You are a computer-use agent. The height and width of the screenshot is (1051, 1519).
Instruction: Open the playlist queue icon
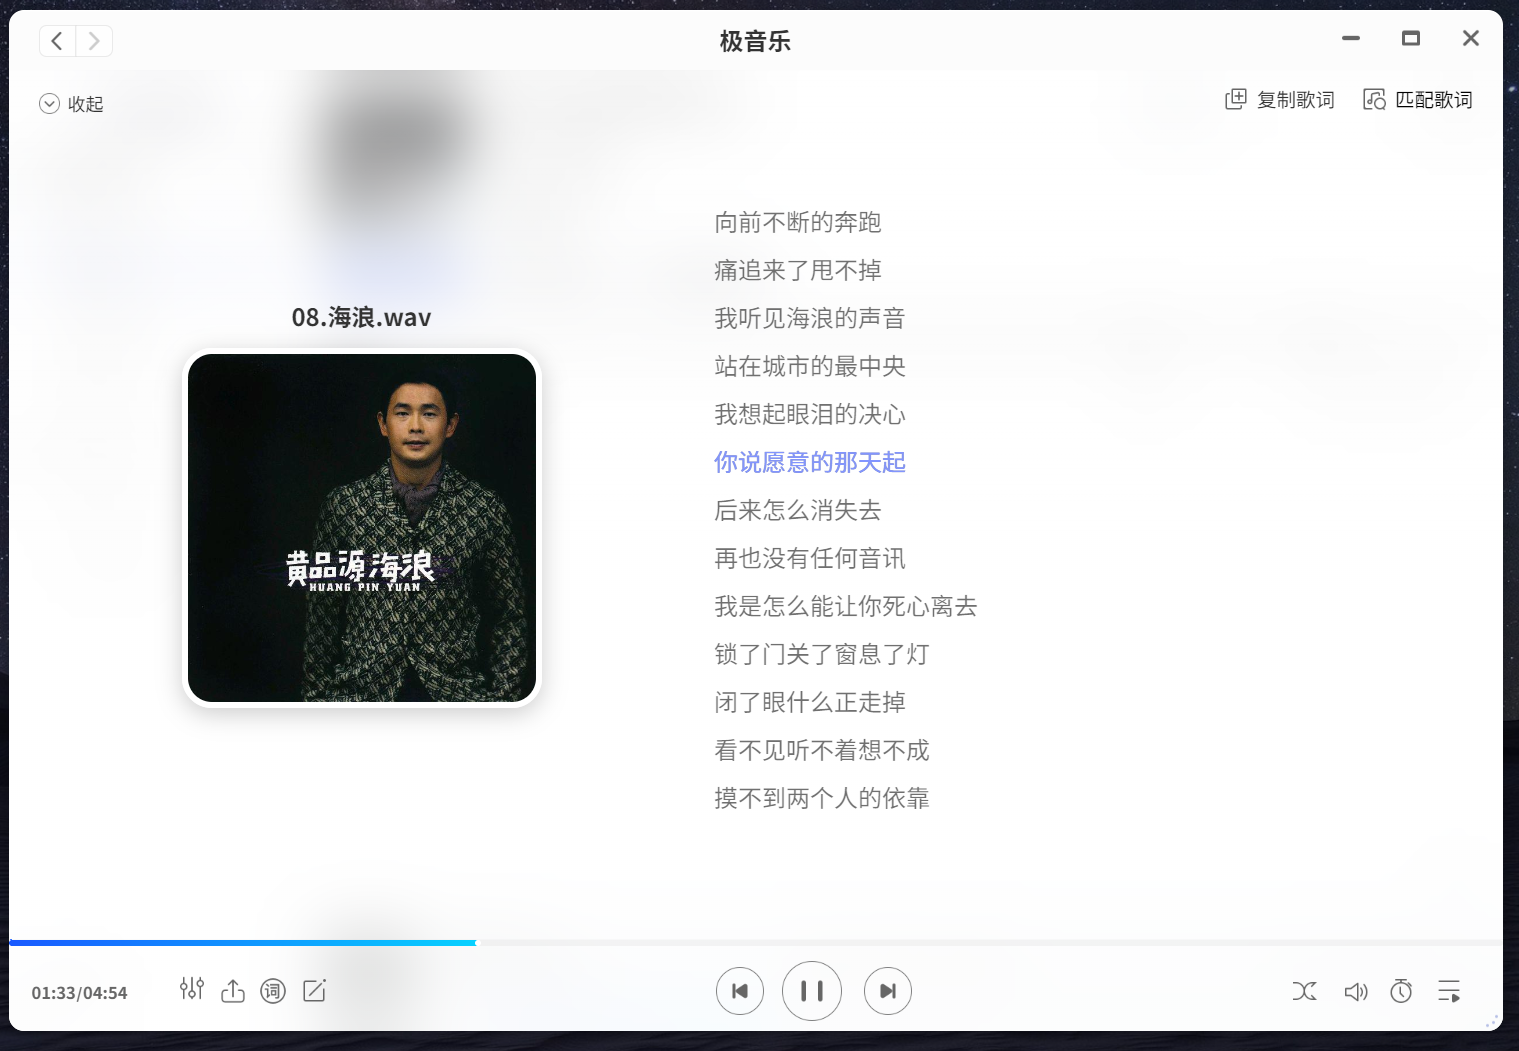coord(1449,991)
